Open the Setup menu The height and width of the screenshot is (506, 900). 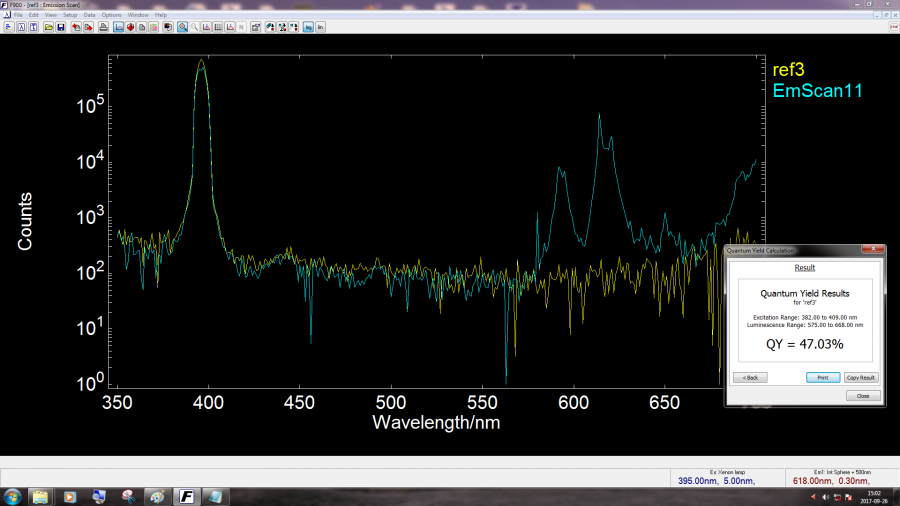coord(70,15)
